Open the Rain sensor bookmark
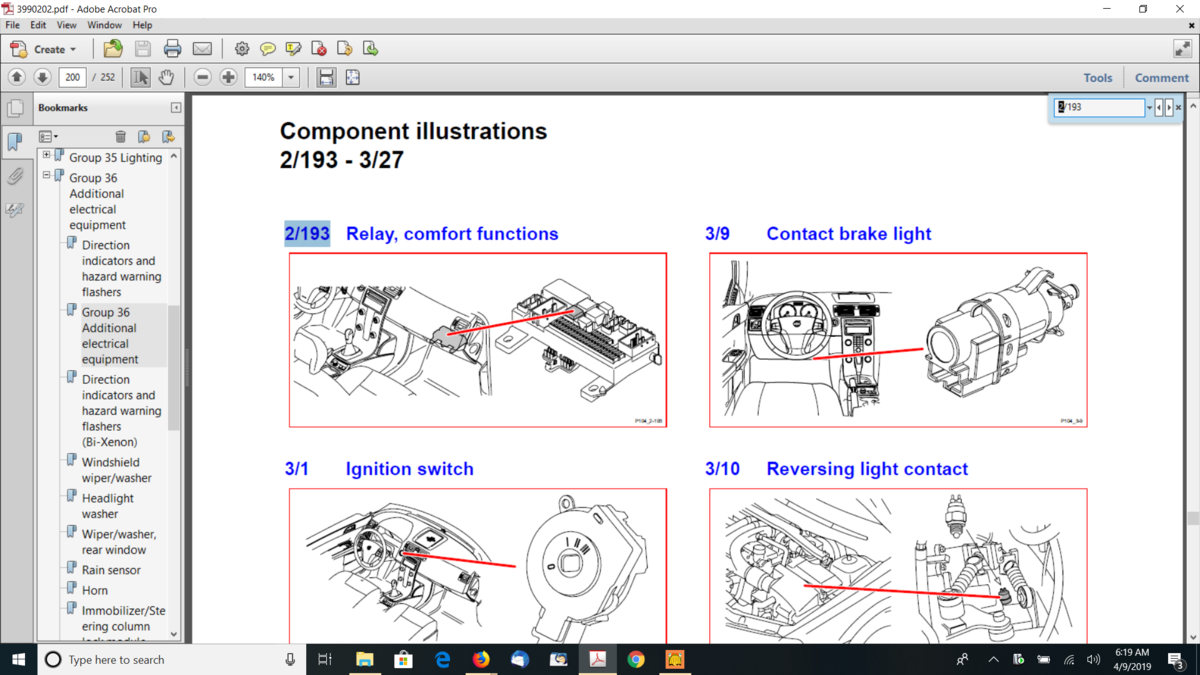1200x675 pixels. tap(111, 570)
